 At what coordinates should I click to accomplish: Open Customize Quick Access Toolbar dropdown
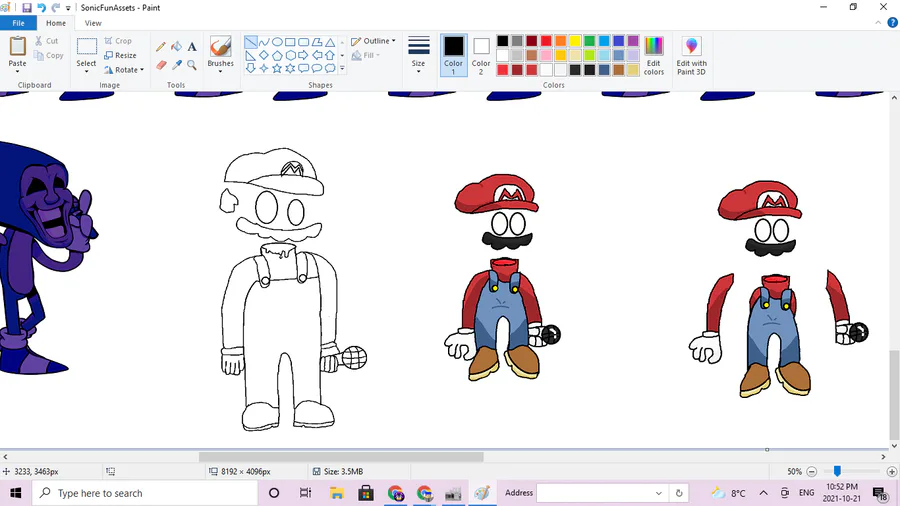coord(68,8)
